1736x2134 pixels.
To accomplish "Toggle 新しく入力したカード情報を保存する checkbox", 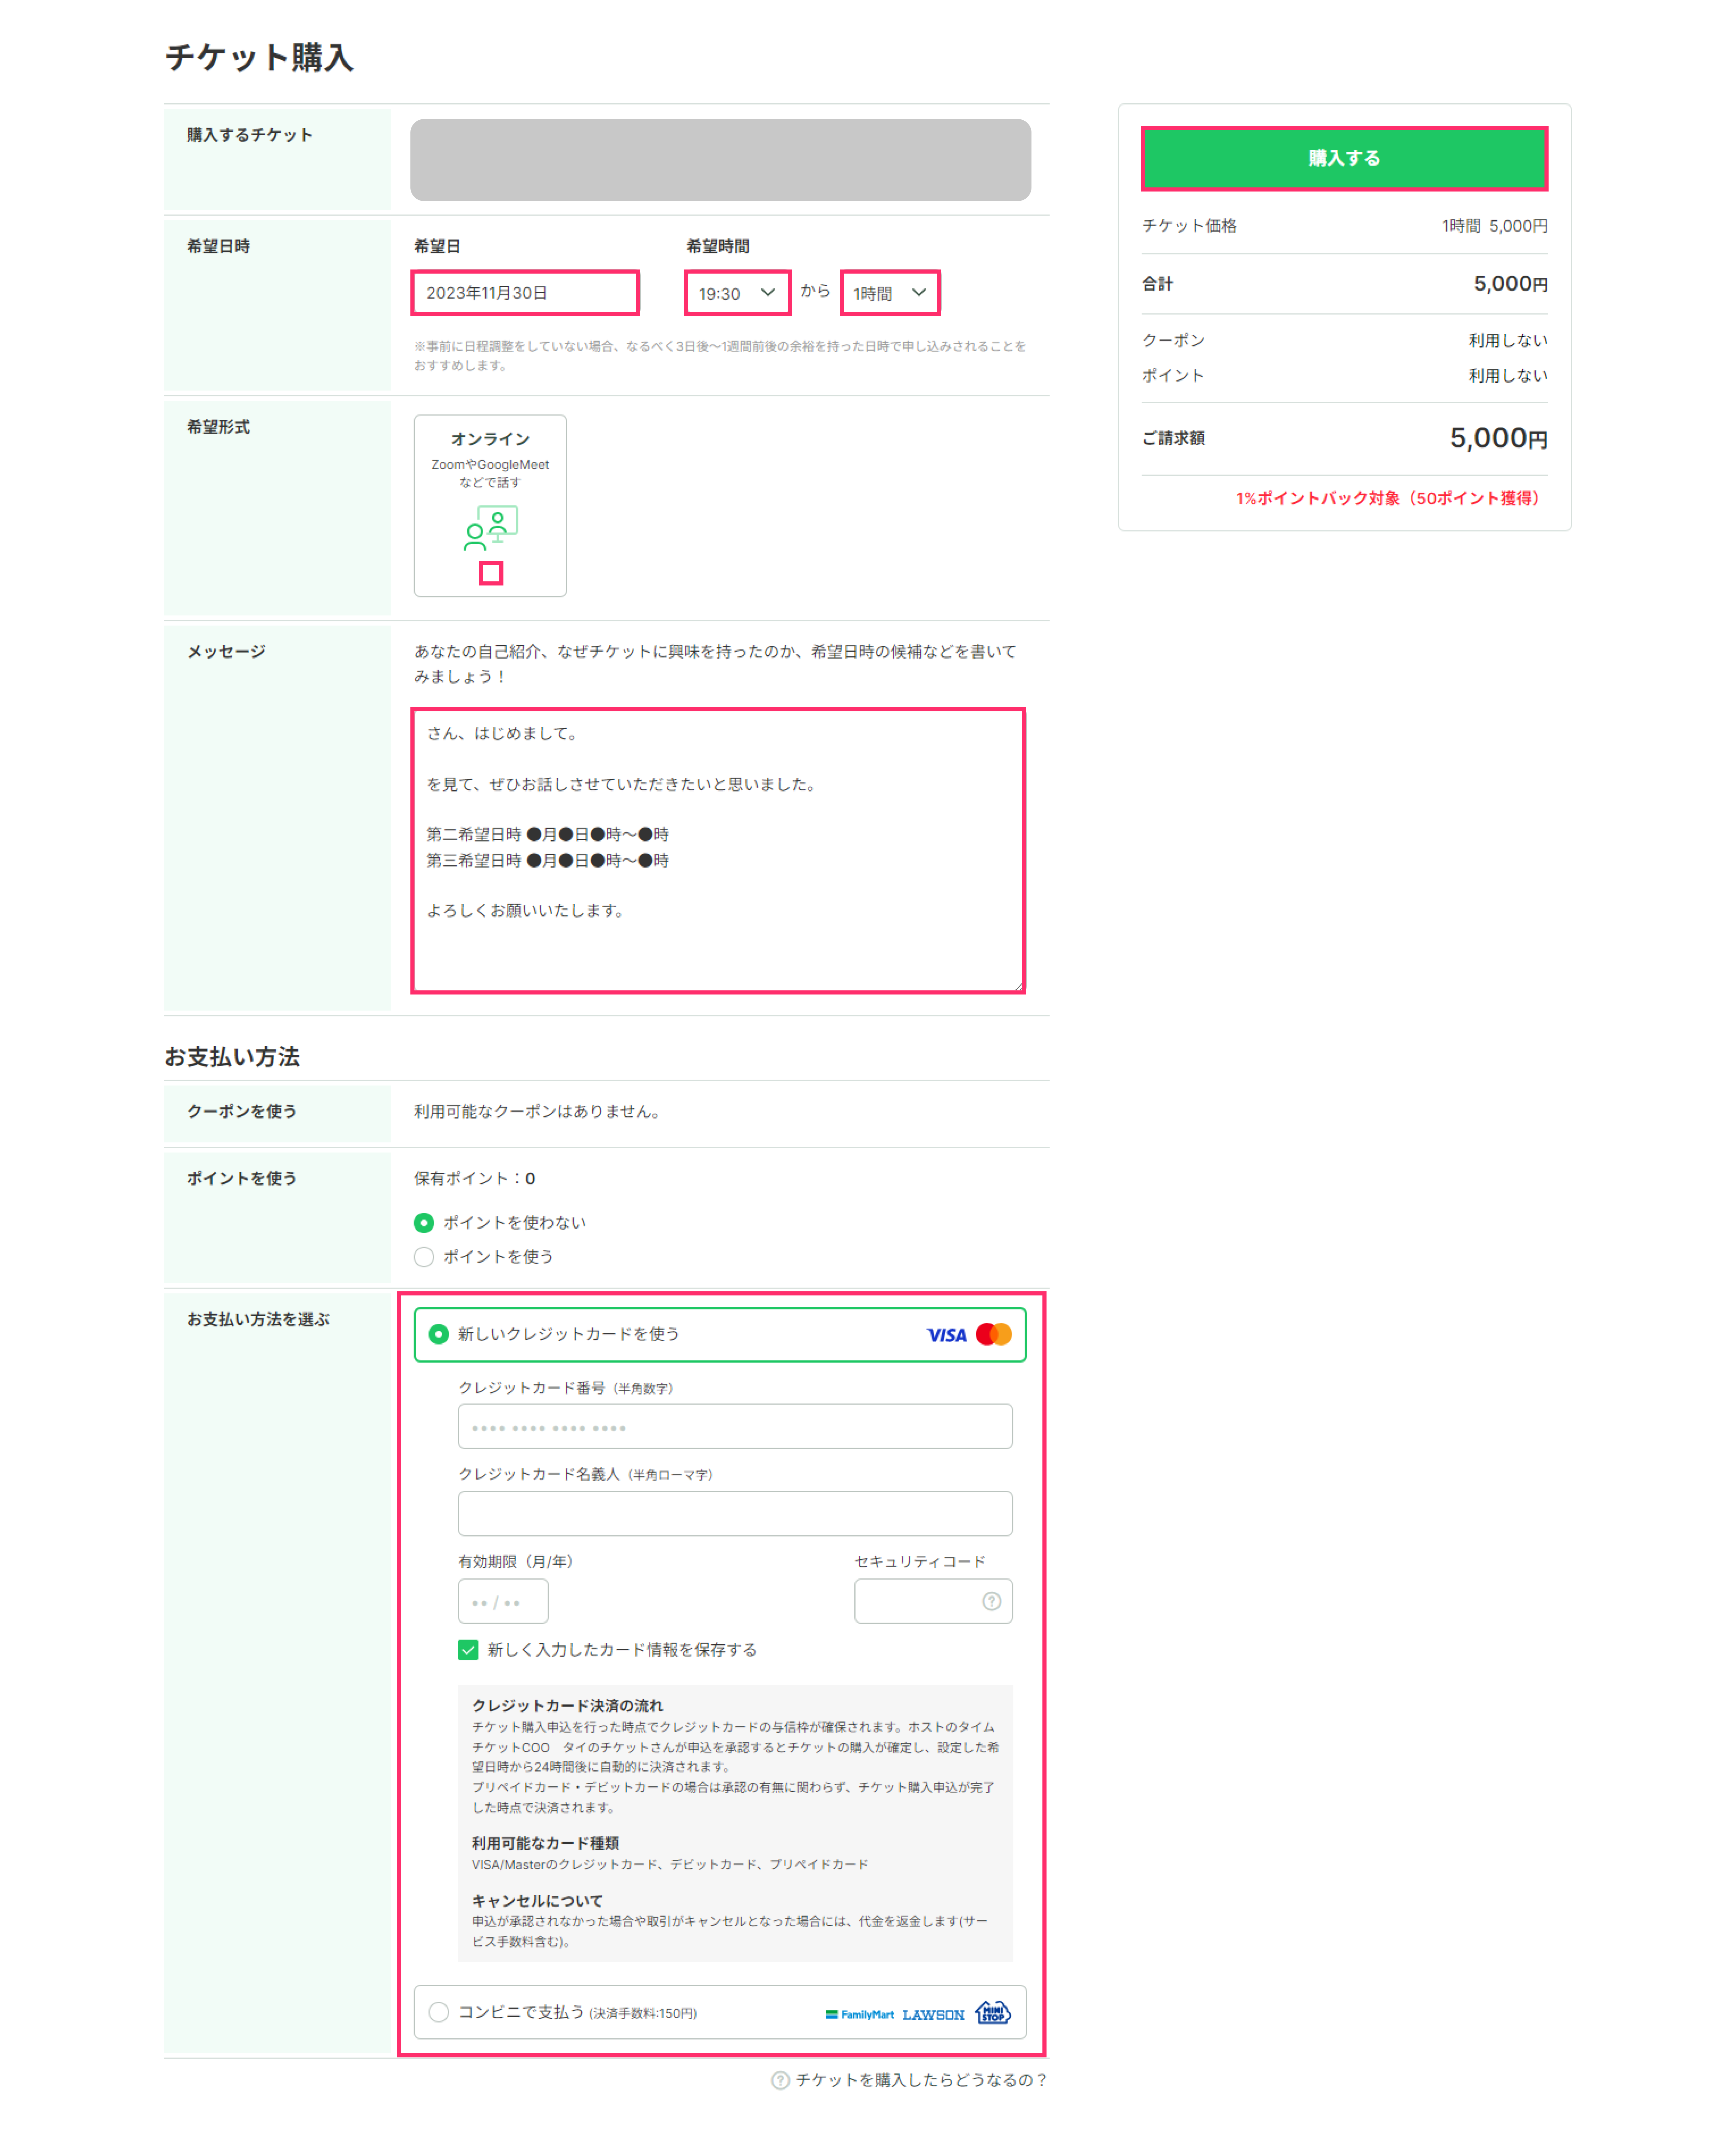I will [x=468, y=1649].
